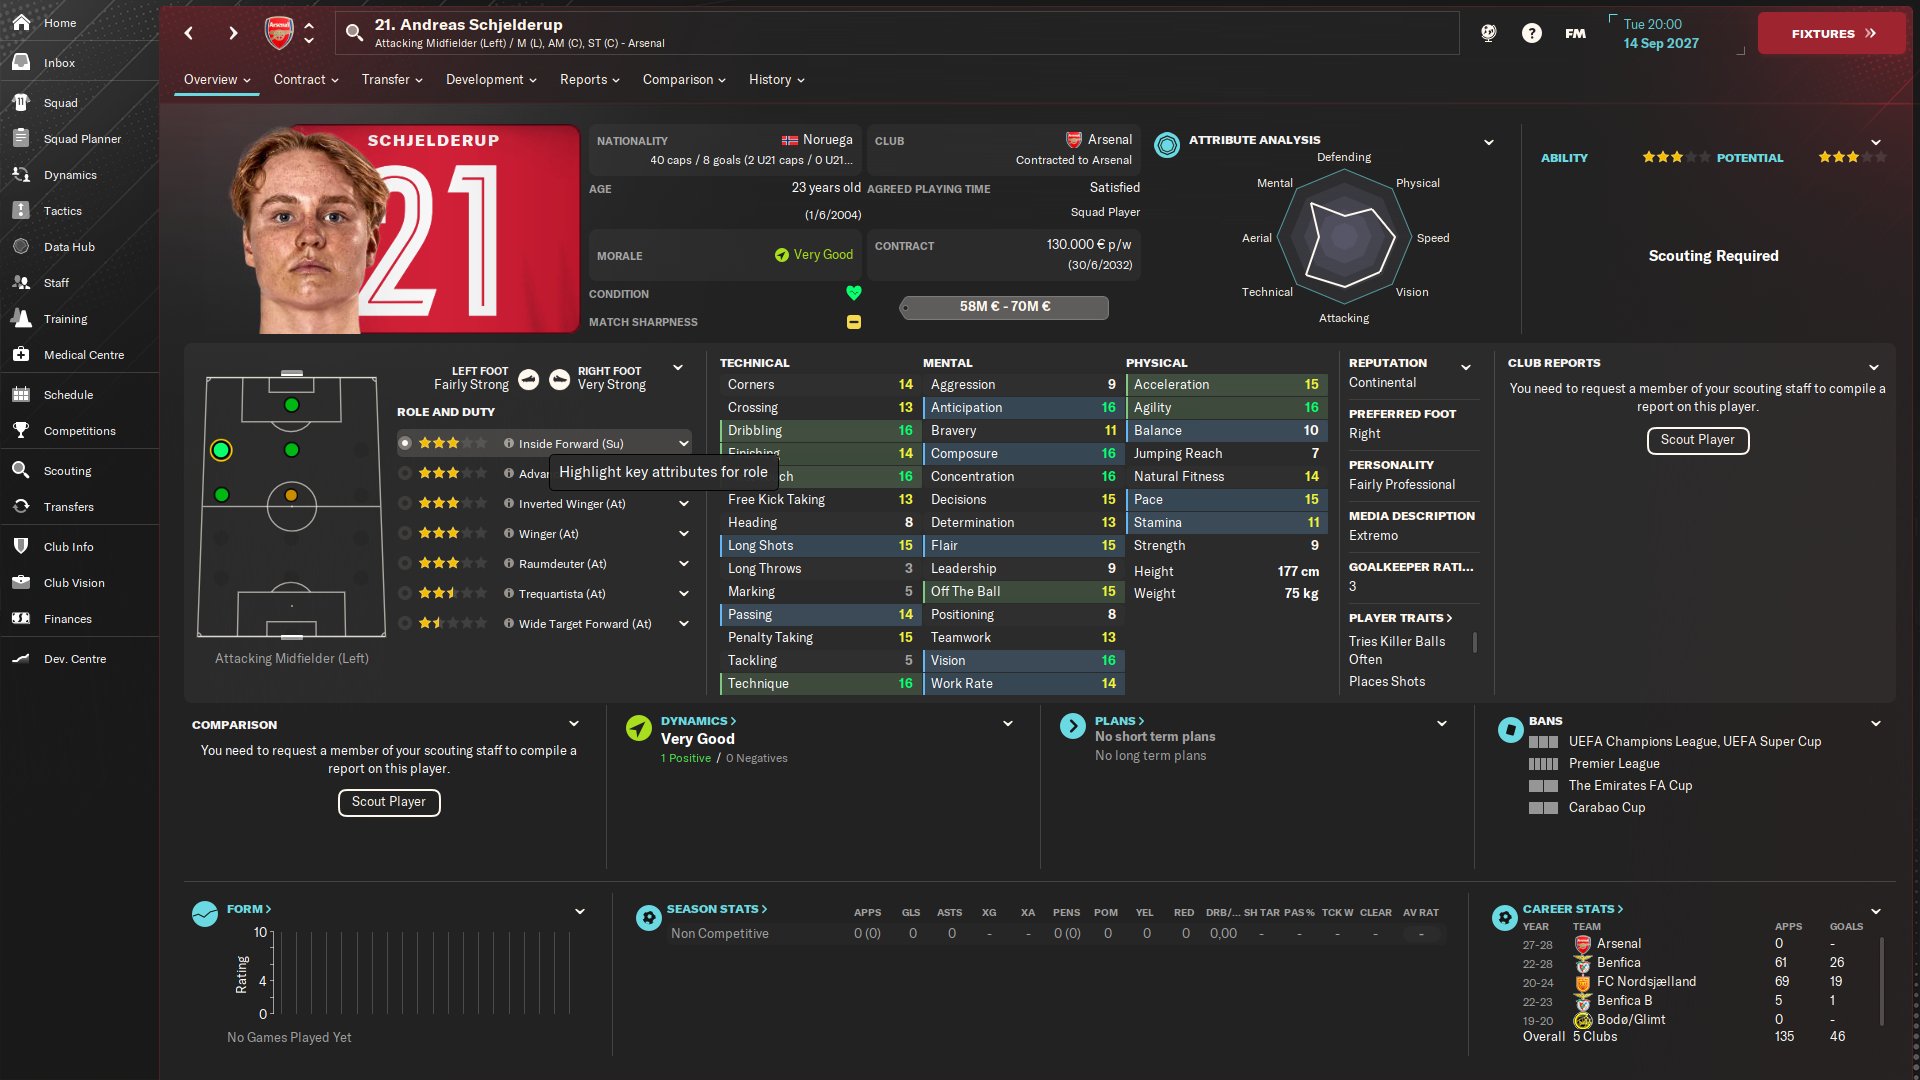Expand the Ability/Potential panel dropdown
The image size is (1920, 1080).
[1876, 142]
